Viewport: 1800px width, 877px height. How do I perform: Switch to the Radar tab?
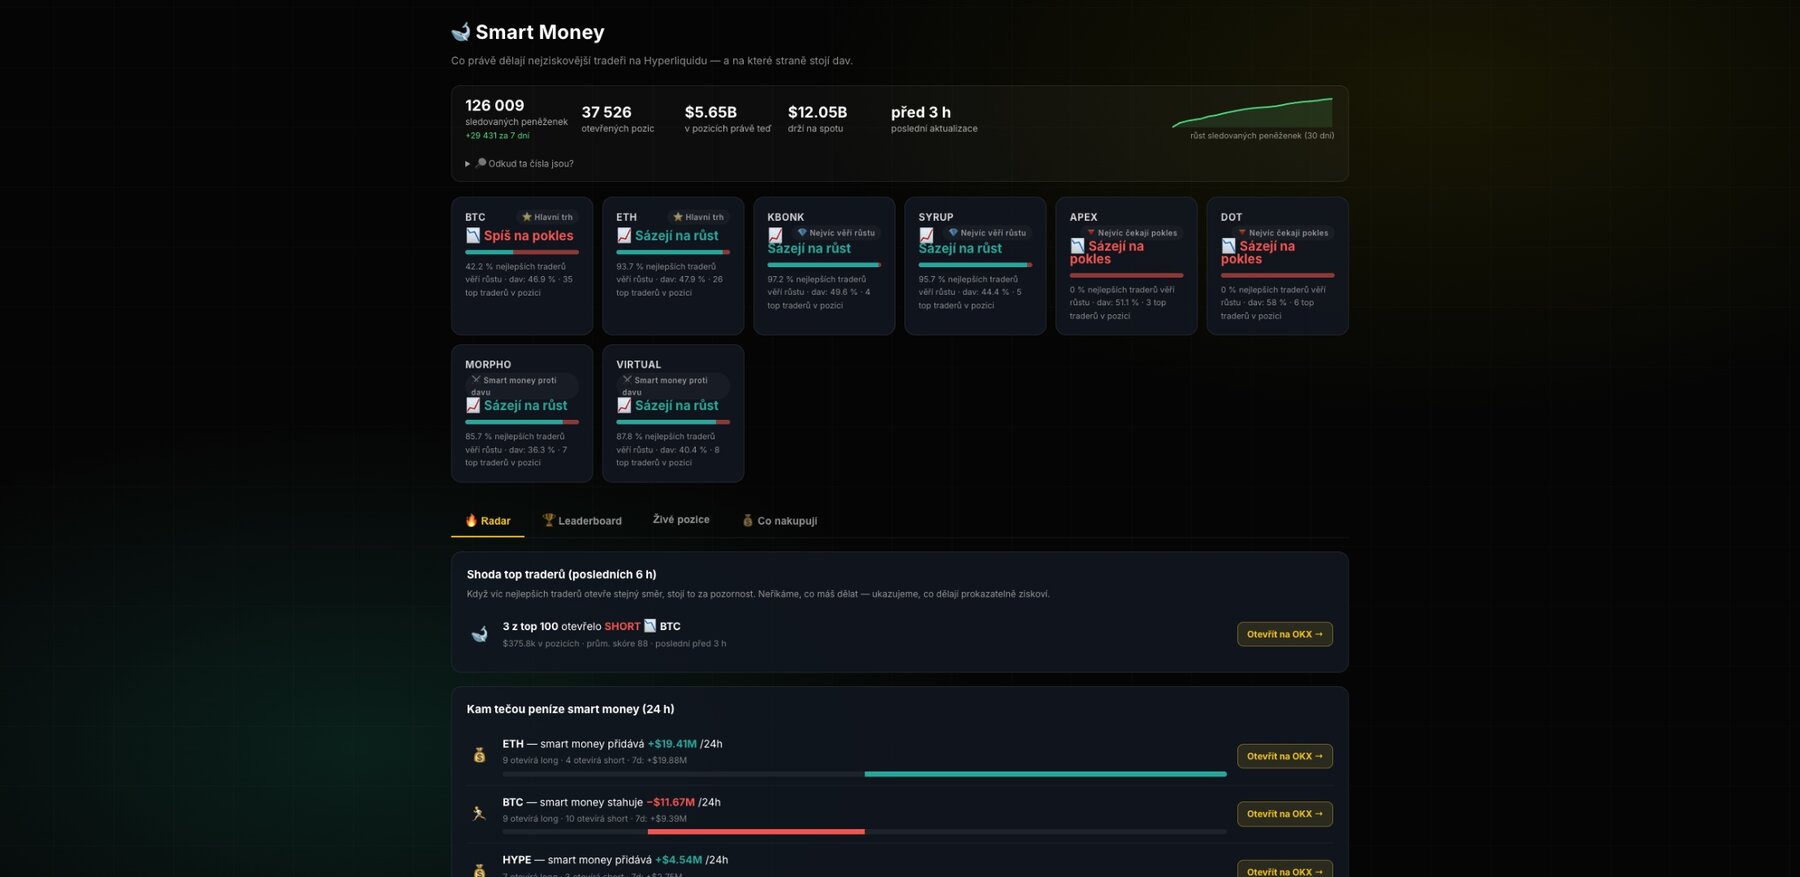[x=488, y=520]
